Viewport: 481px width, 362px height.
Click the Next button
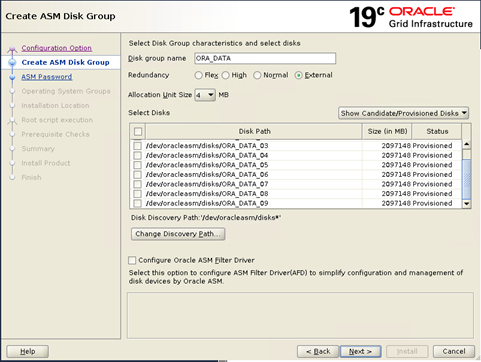(x=360, y=351)
